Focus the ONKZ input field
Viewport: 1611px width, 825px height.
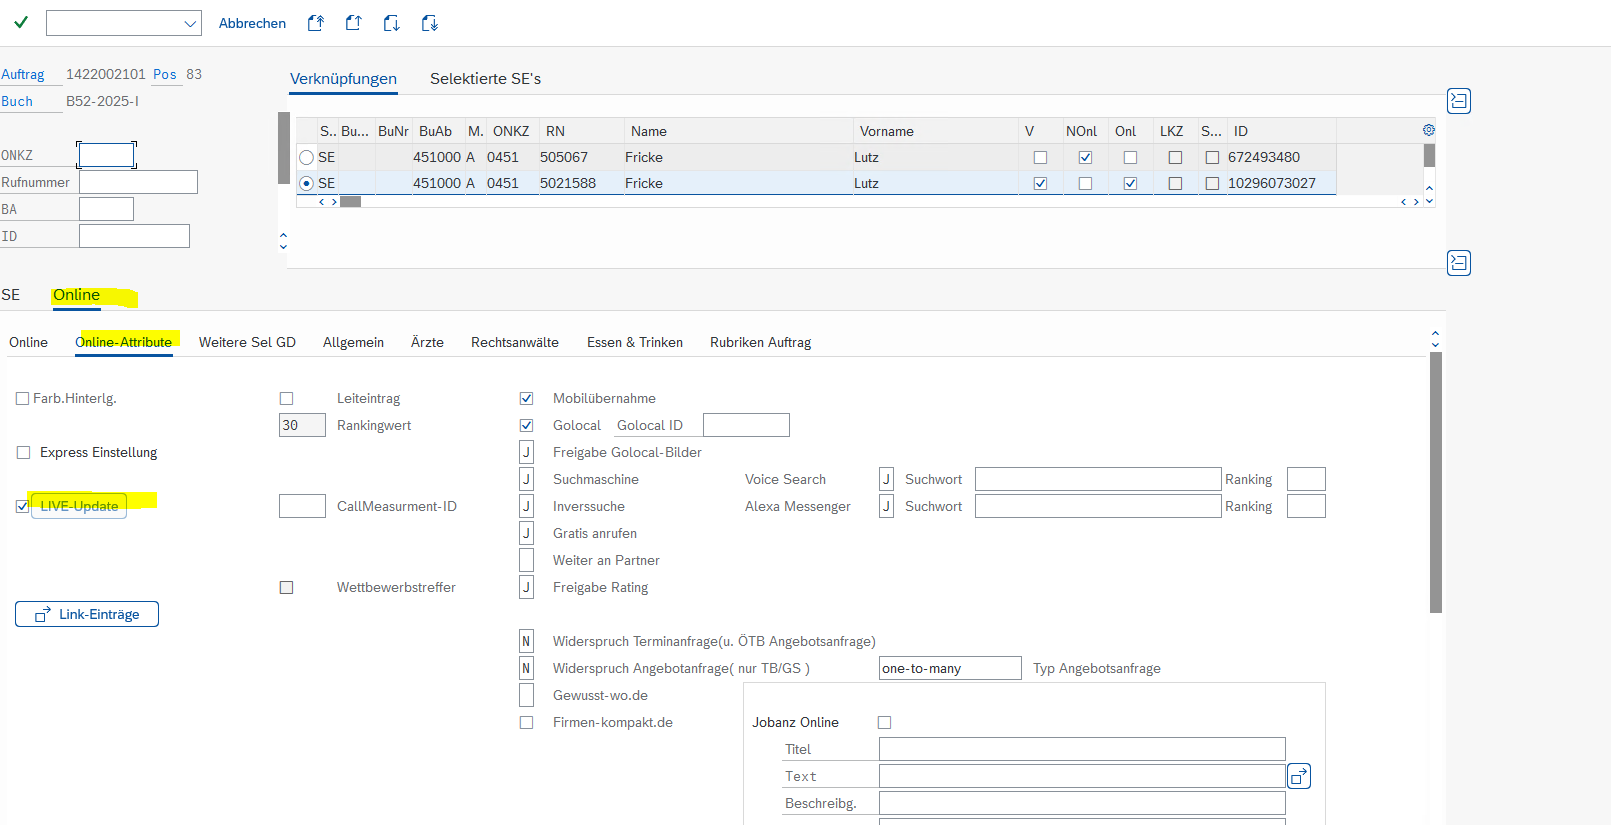click(106, 155)
